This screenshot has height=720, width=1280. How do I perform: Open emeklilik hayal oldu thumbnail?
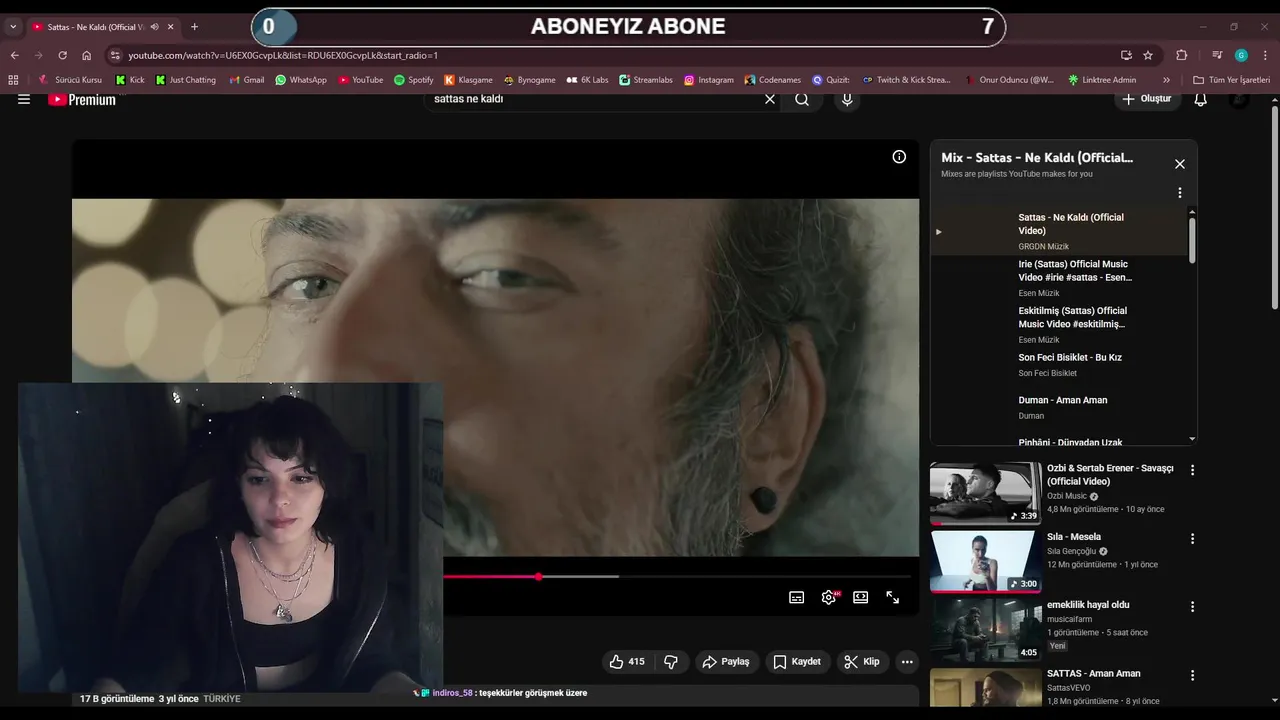(x=986, y=629)
